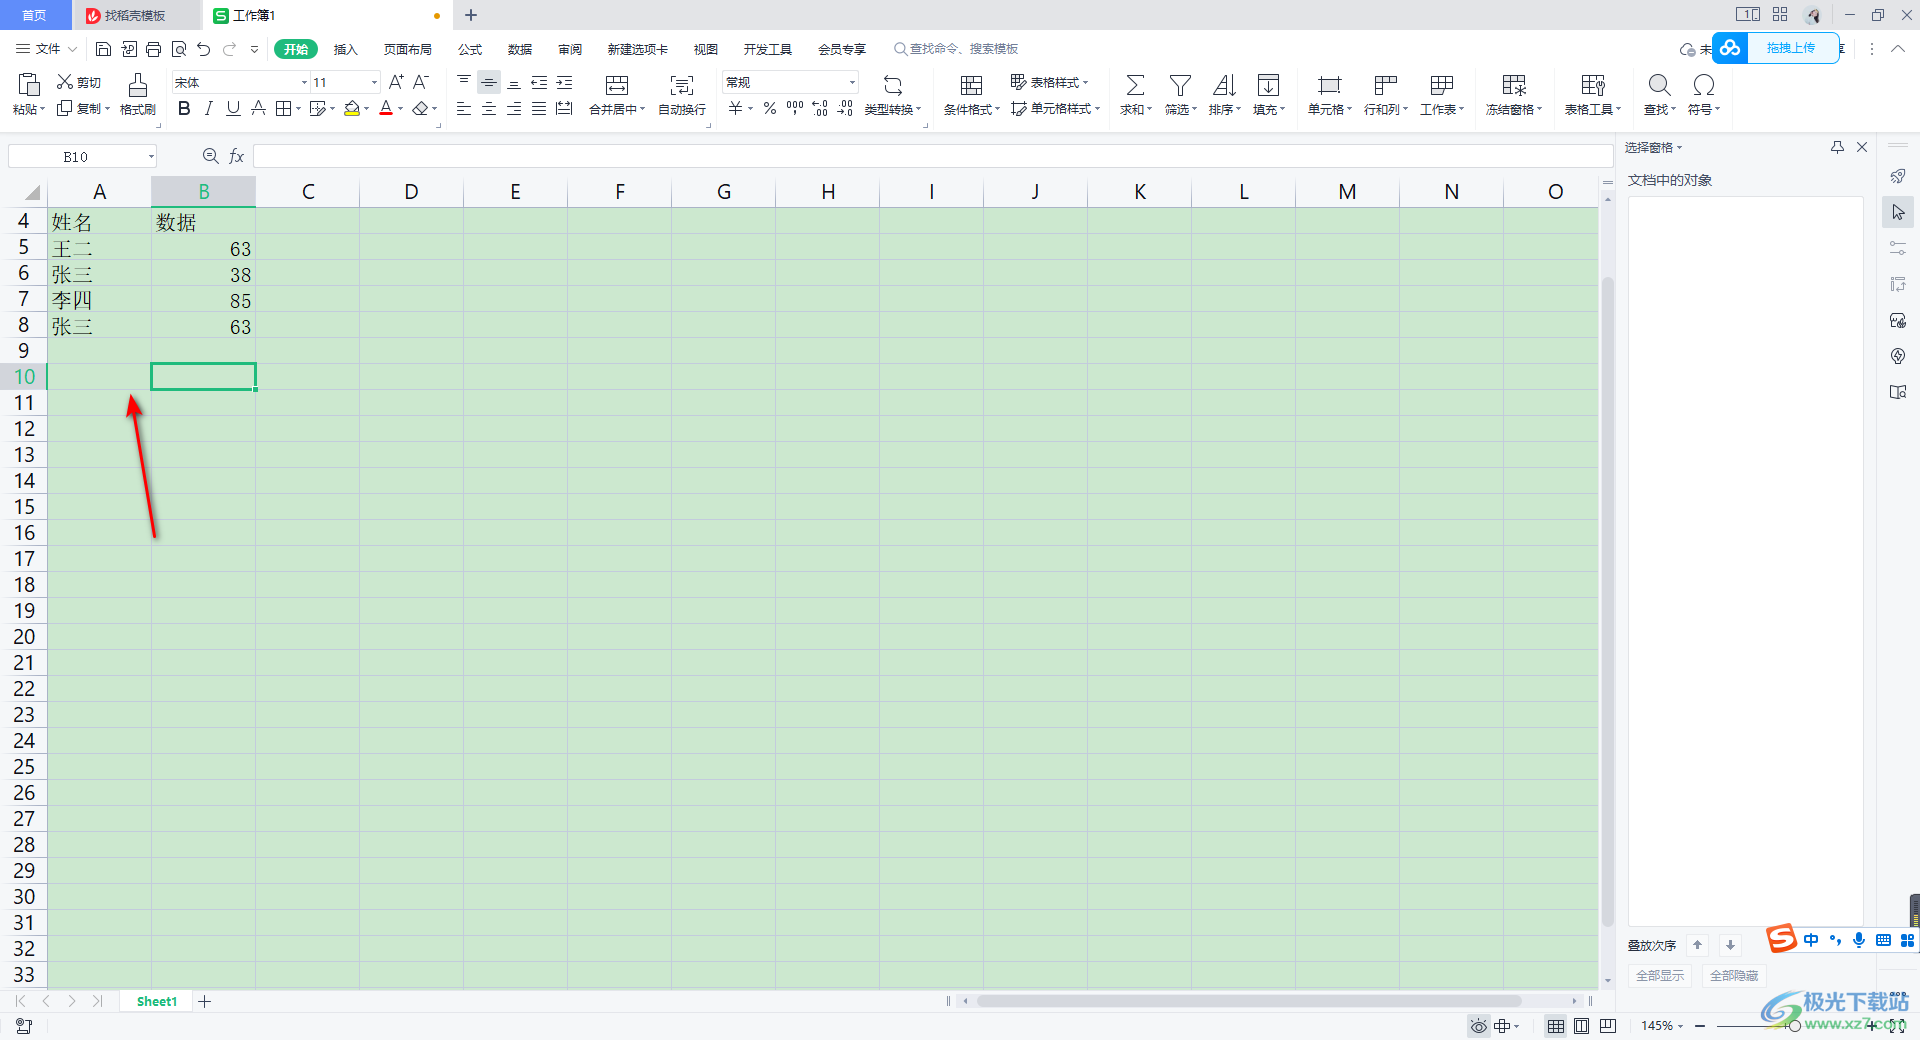
Task: Toggle align text right
Action: click(514, 109)
